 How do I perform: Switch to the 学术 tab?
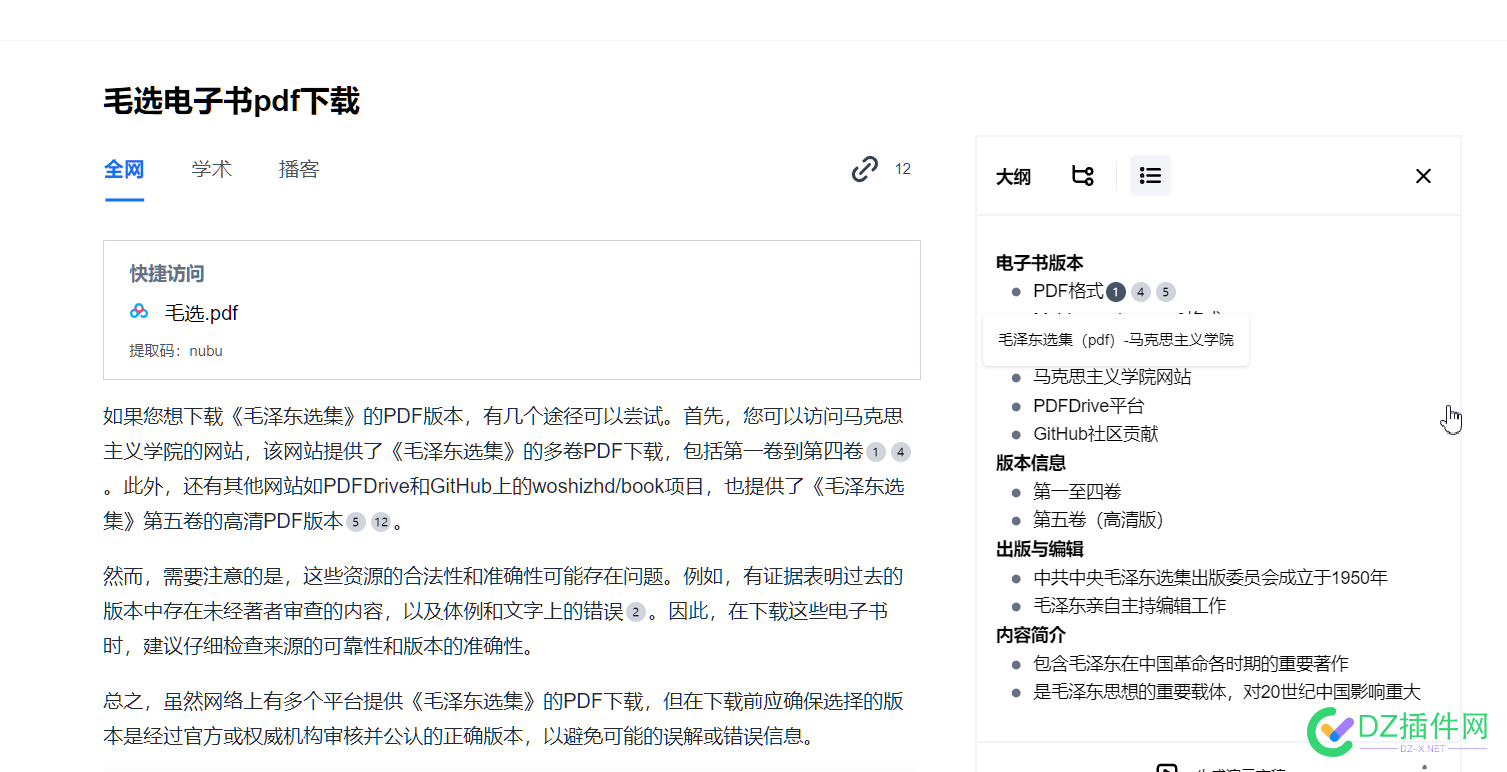pyautogui.click(x=212, y=170)
